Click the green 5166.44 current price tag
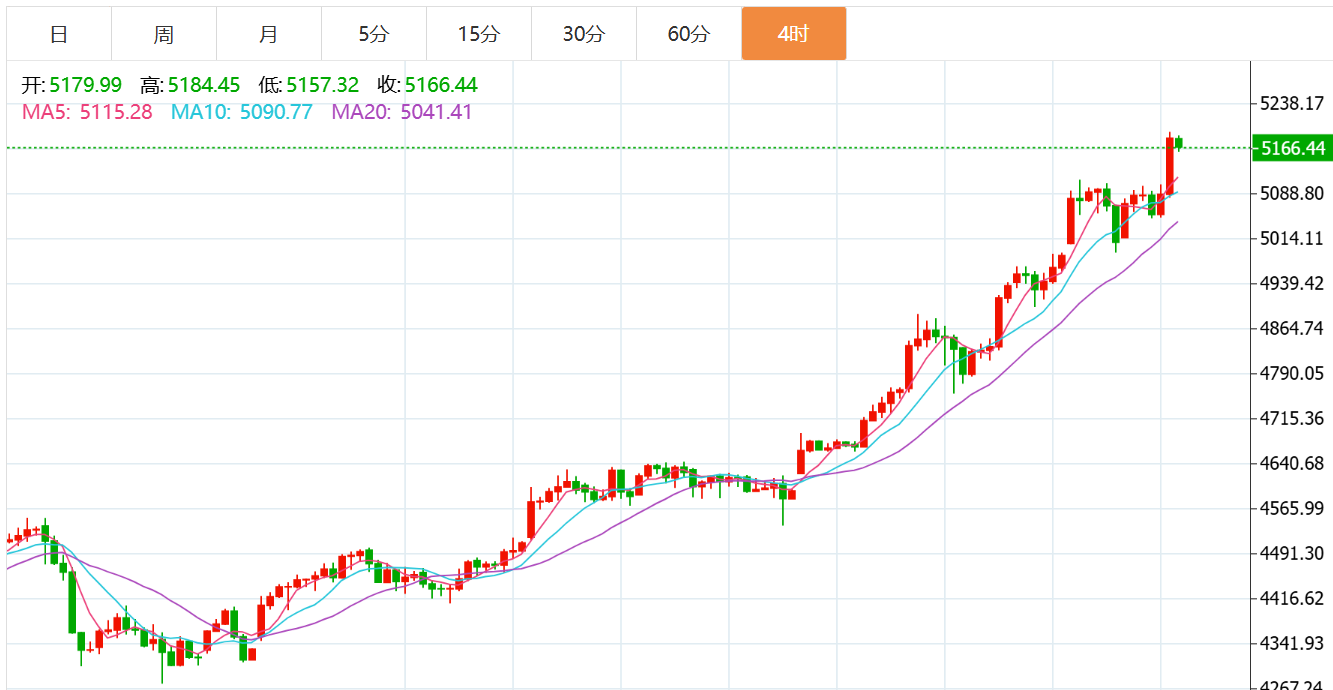 pyautogui.click(x=1293, y=149)
